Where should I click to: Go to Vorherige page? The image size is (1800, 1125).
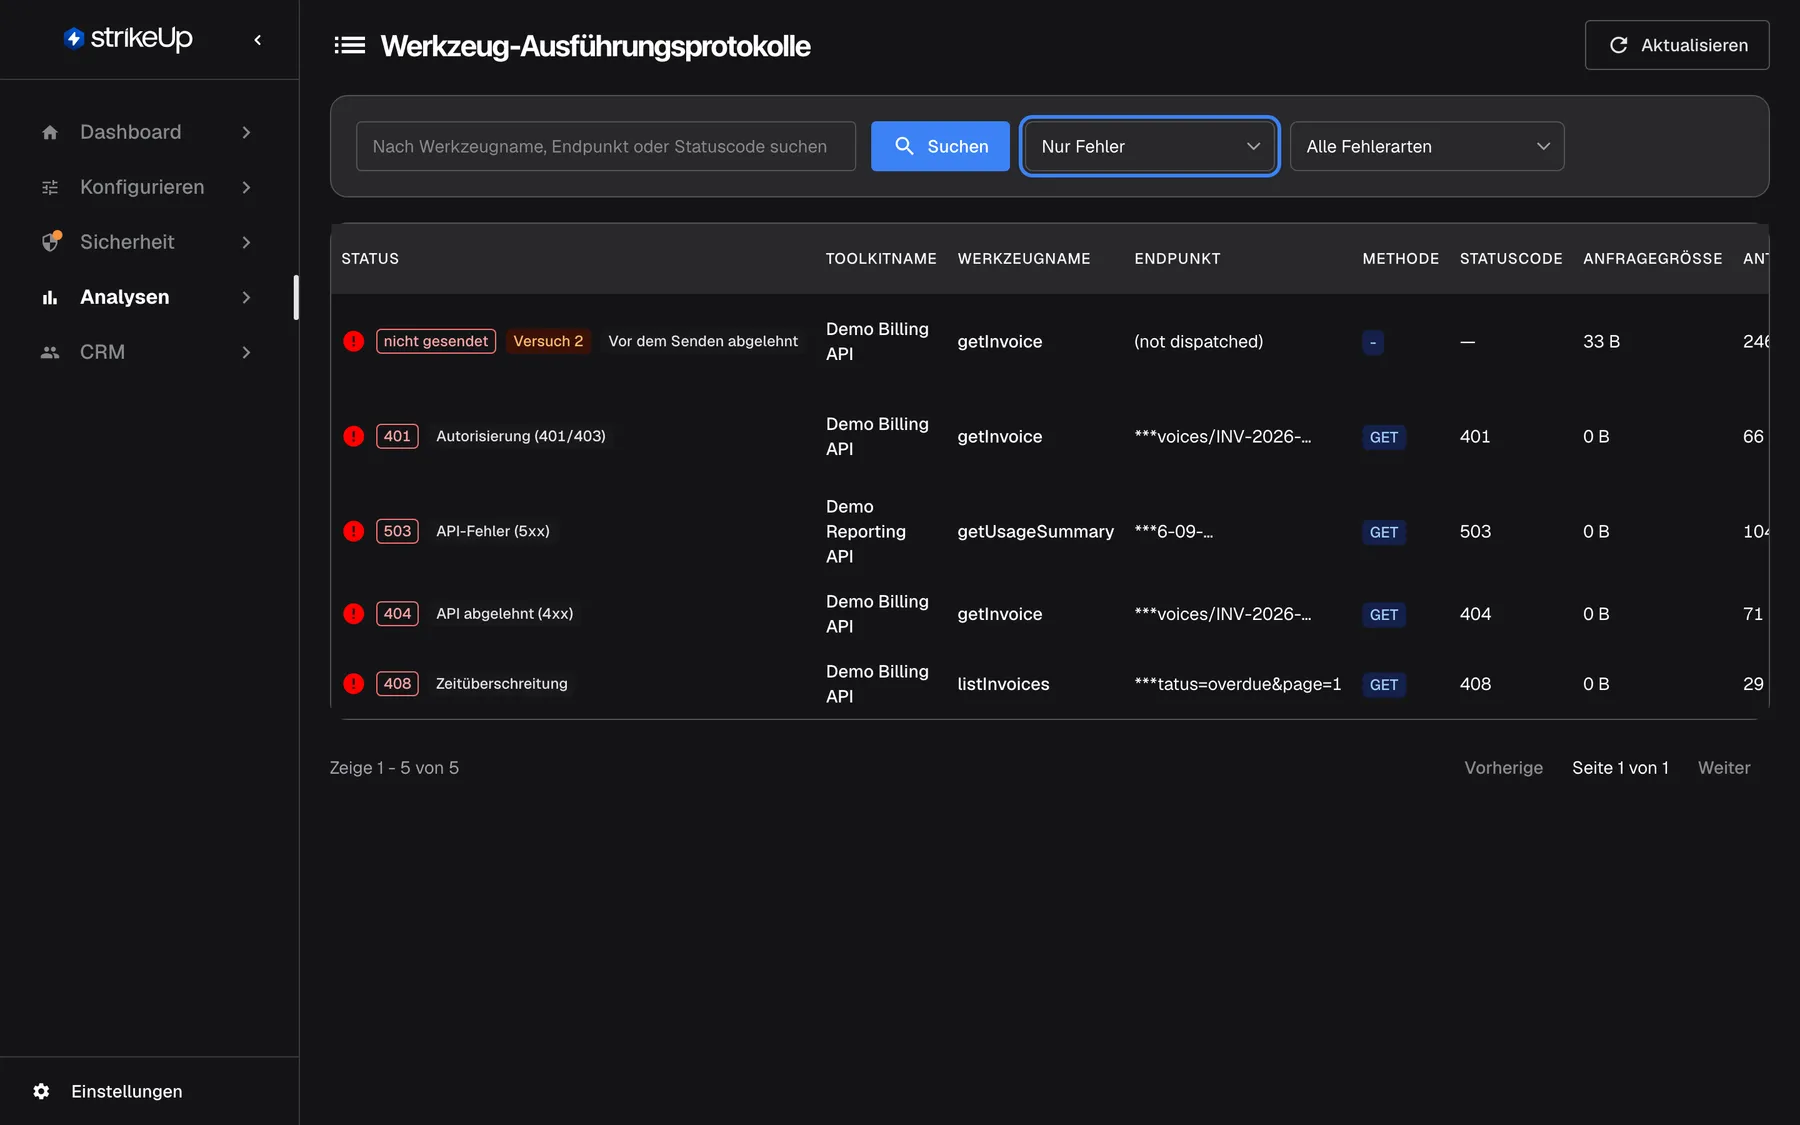click(1503, 768)
